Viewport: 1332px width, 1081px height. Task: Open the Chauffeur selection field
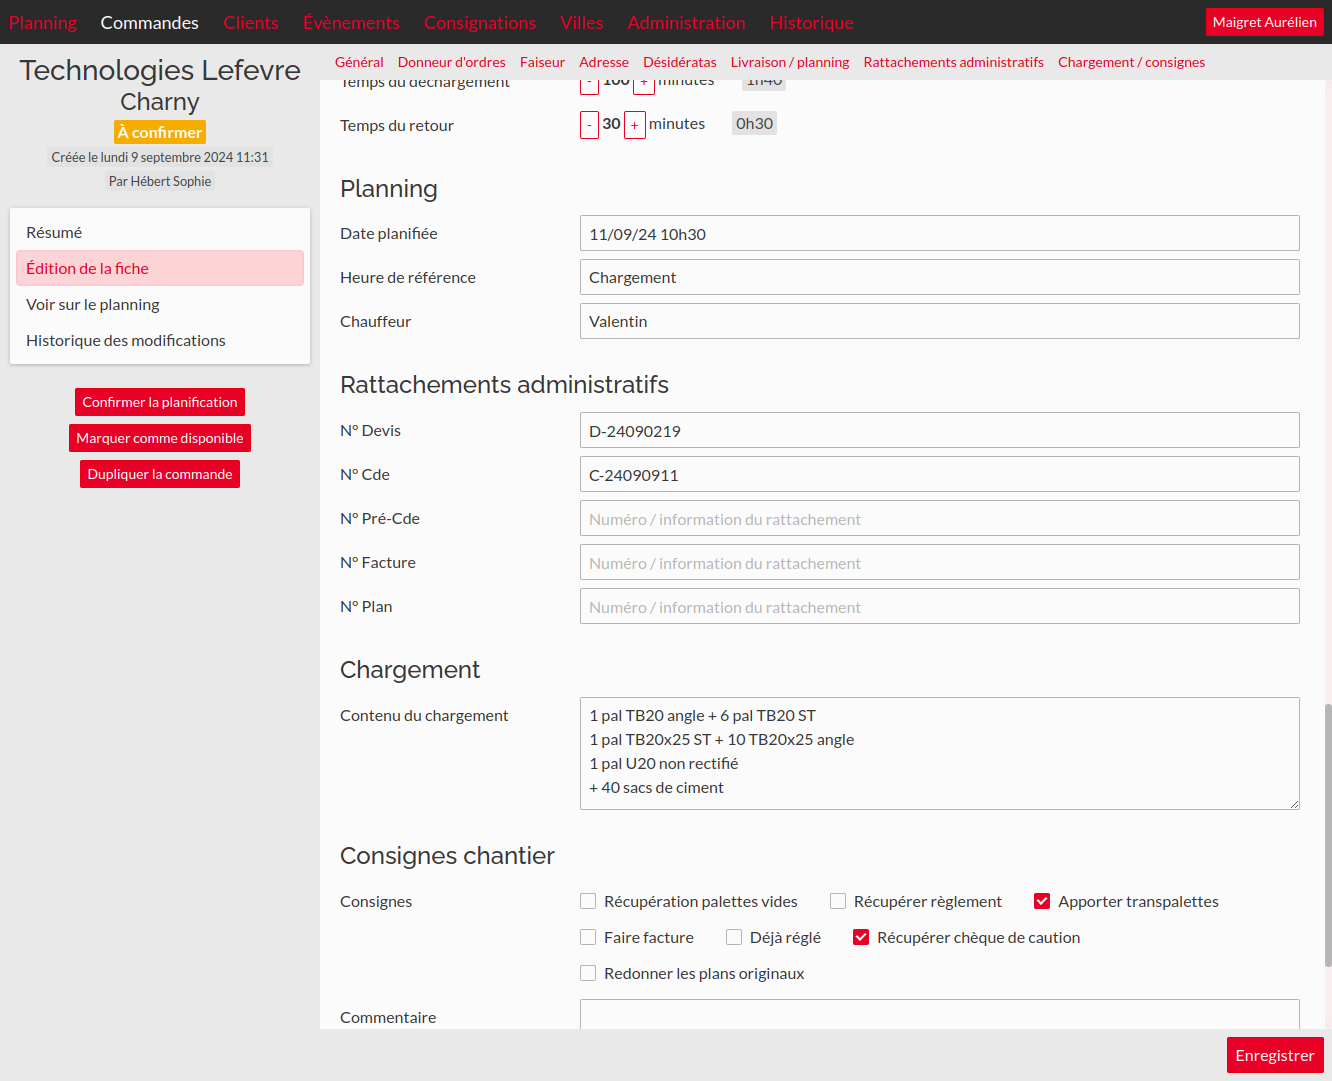point(939,321)
